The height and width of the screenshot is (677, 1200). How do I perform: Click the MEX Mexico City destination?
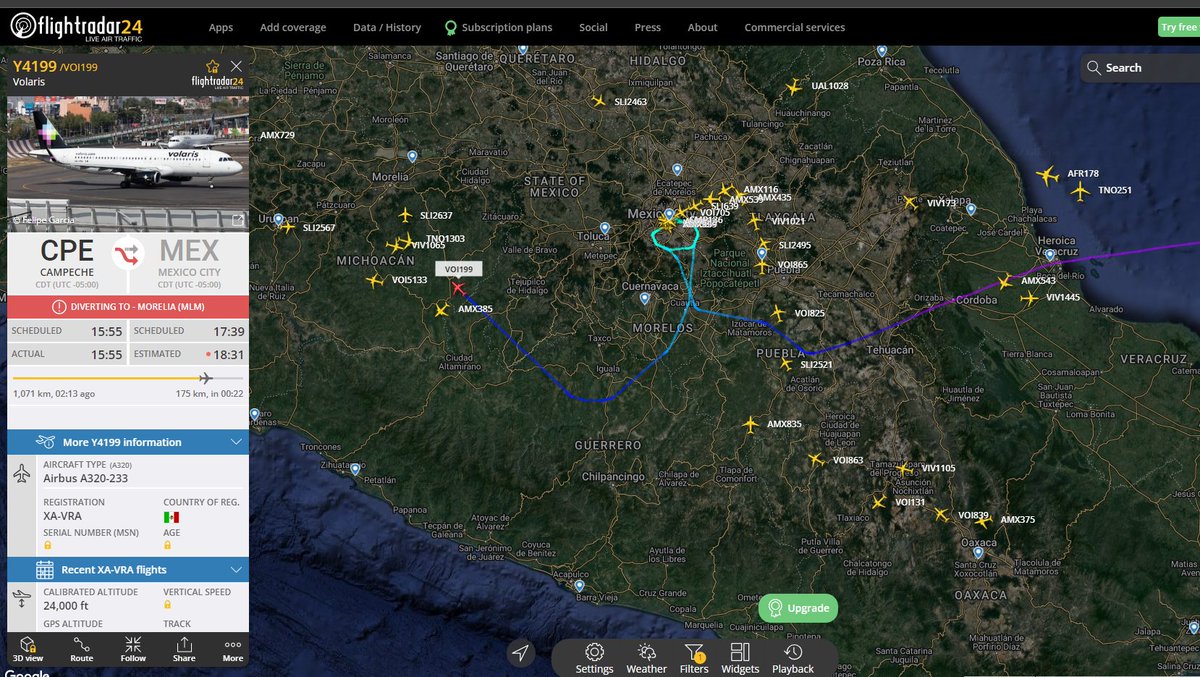189,259
